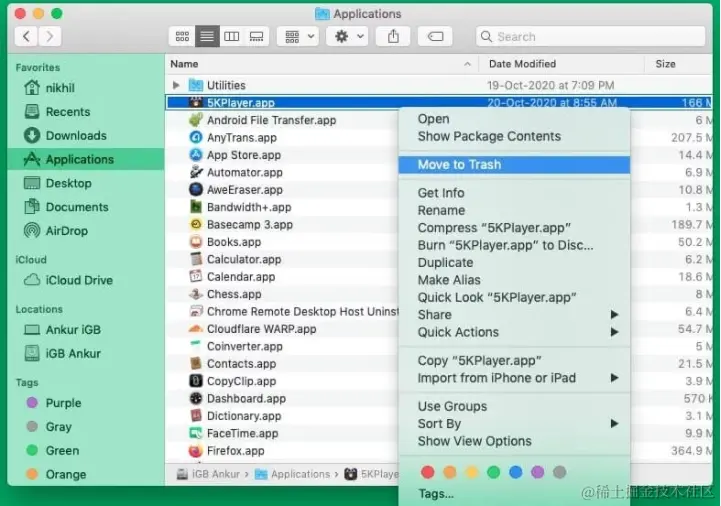Open the gear Action menu

[348, 36]
